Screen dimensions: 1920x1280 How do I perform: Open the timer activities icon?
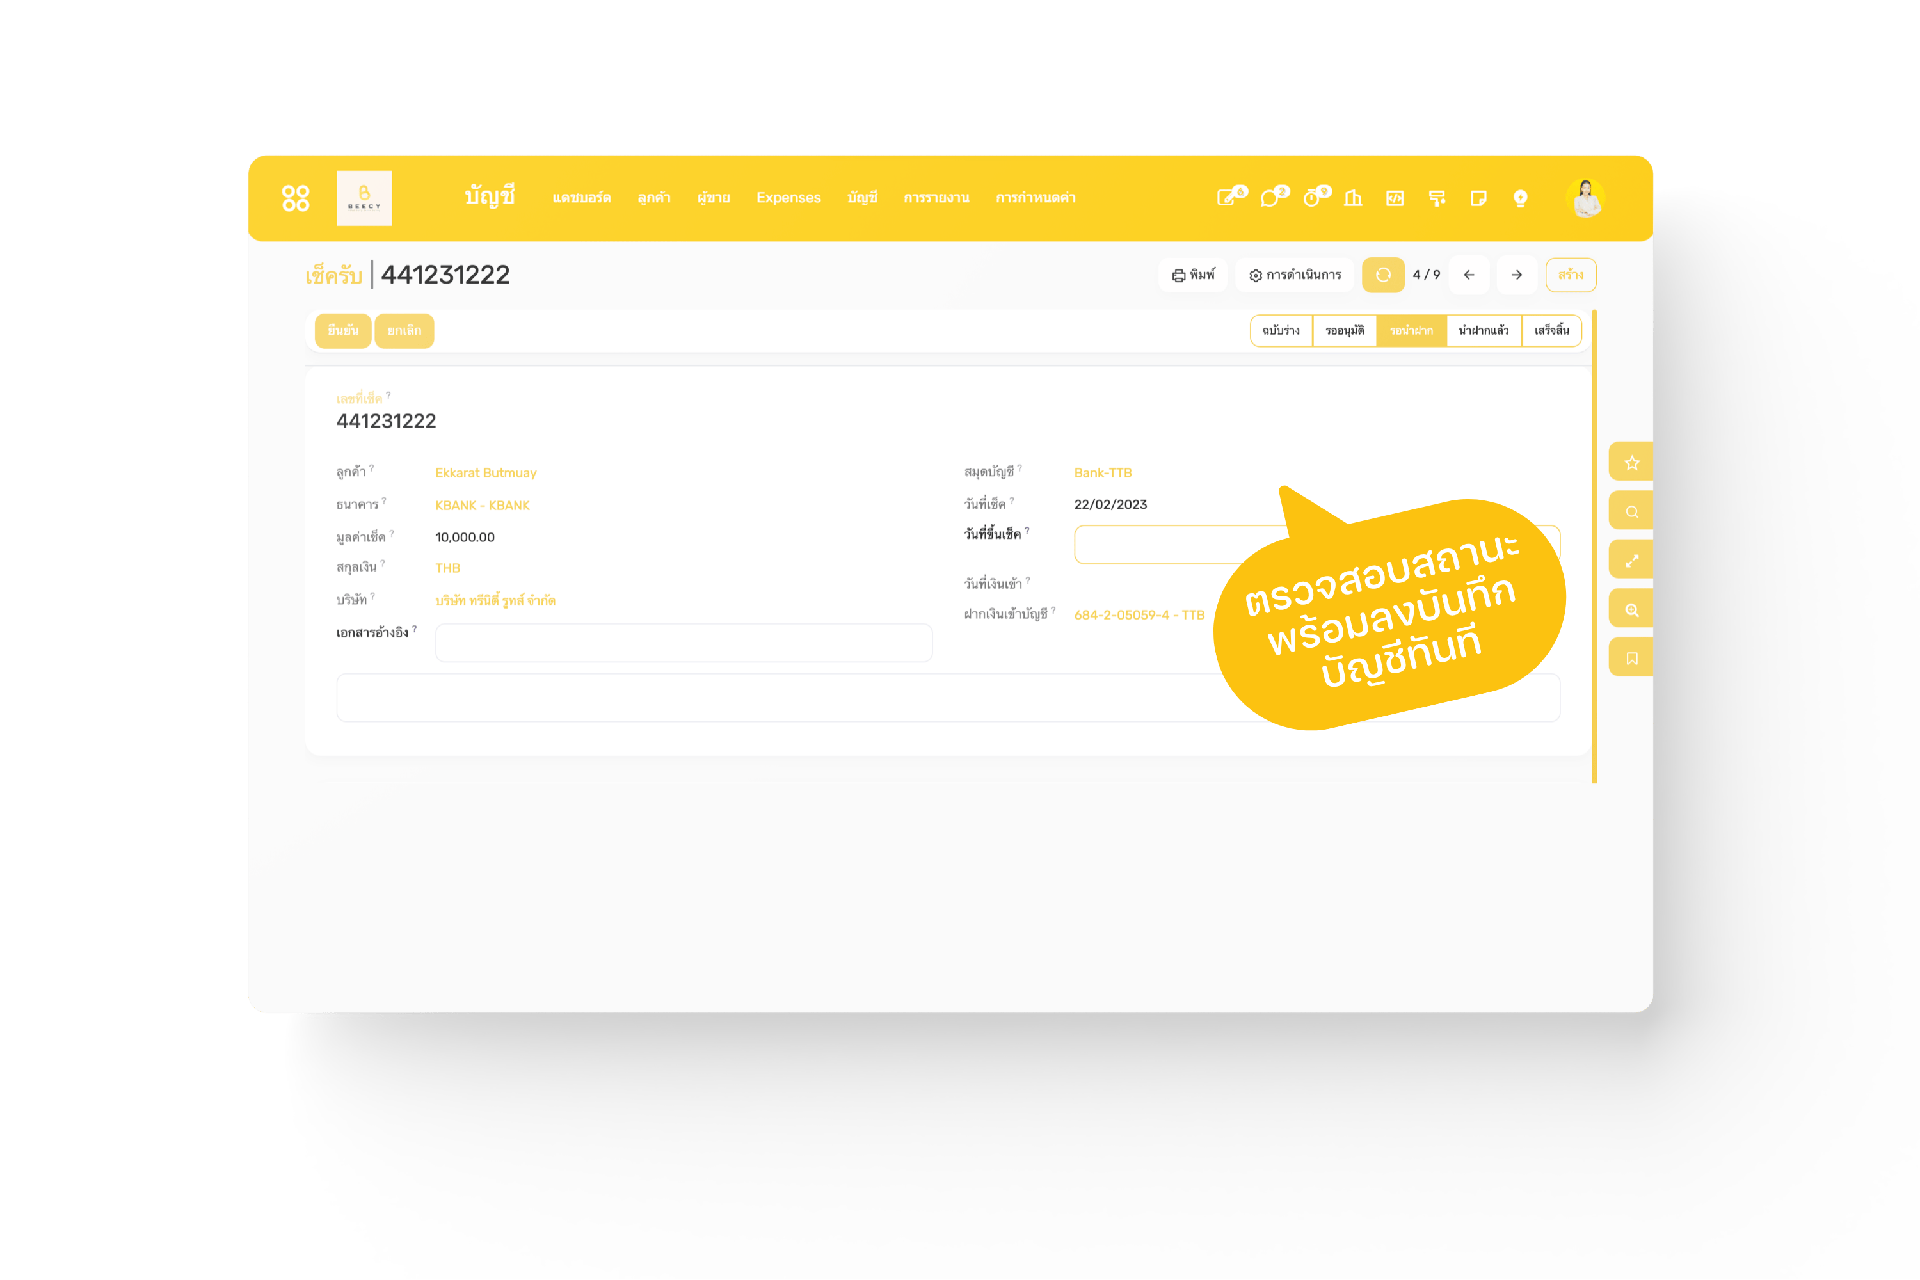click(x=1314, y=197)
